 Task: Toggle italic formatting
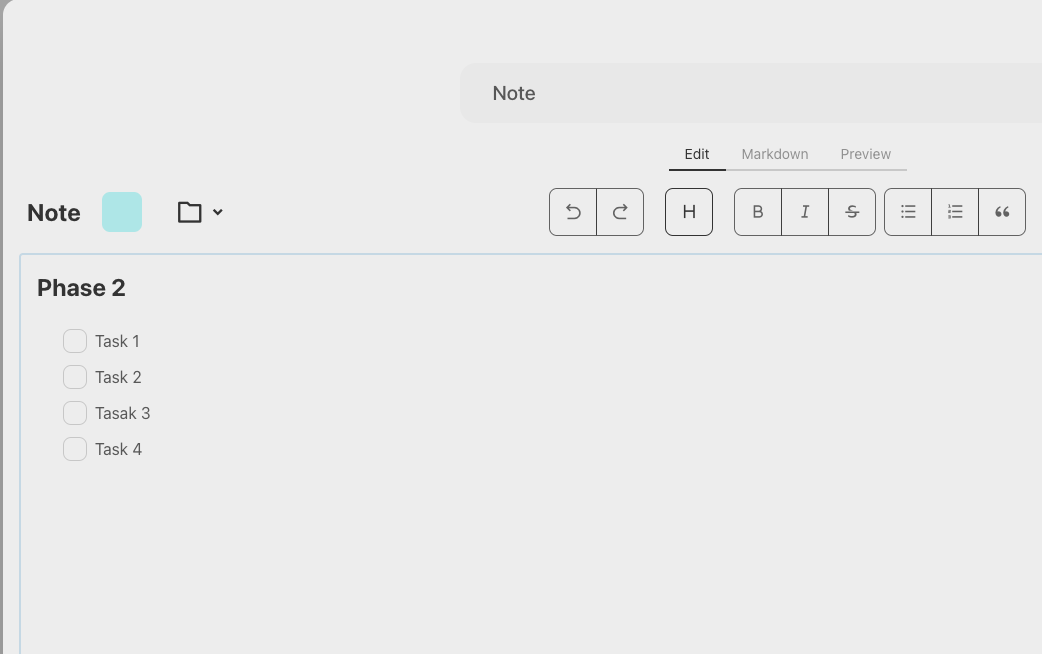[805, 212]
